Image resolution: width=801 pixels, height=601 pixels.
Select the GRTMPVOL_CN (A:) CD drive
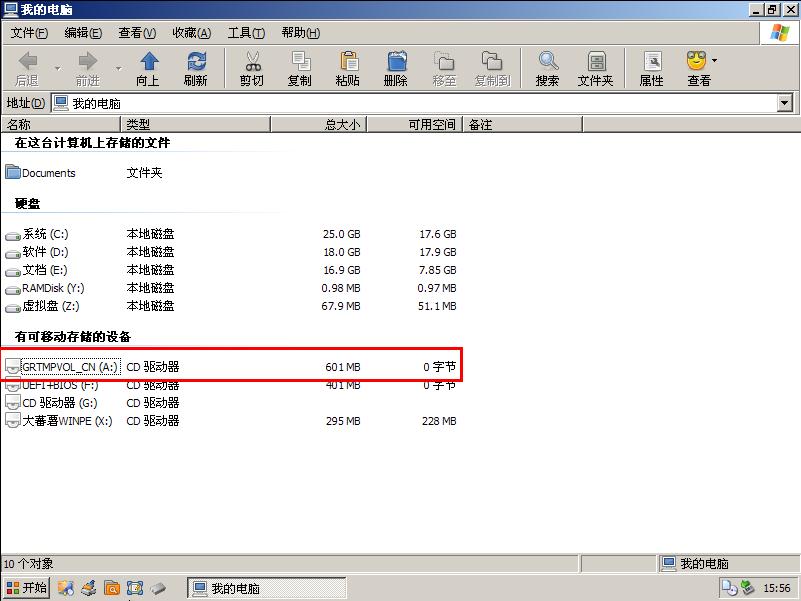pyautogui.click(x=60, y=366)
